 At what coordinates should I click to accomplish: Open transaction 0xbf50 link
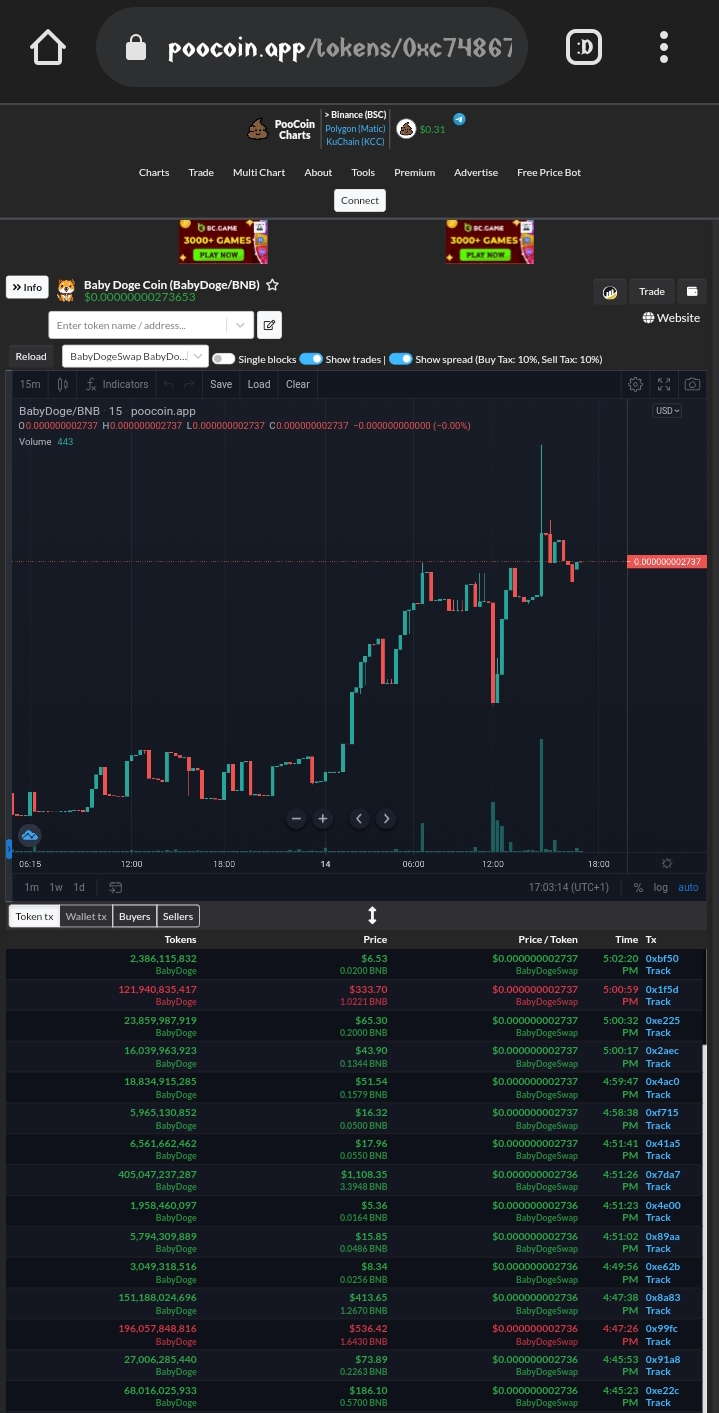(662, 958)
